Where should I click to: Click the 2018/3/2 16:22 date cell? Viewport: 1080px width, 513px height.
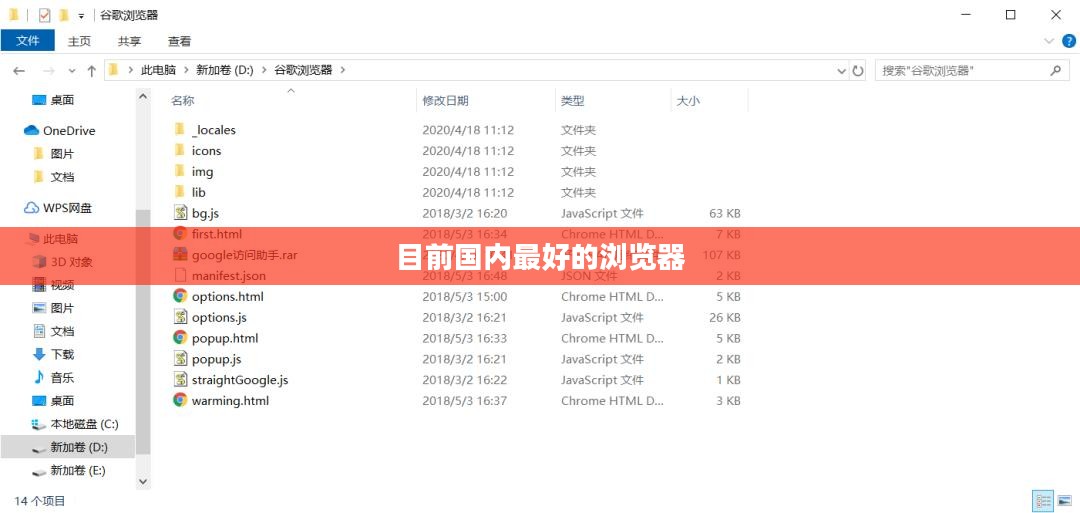pyautogui.click(x=465, y=380)
